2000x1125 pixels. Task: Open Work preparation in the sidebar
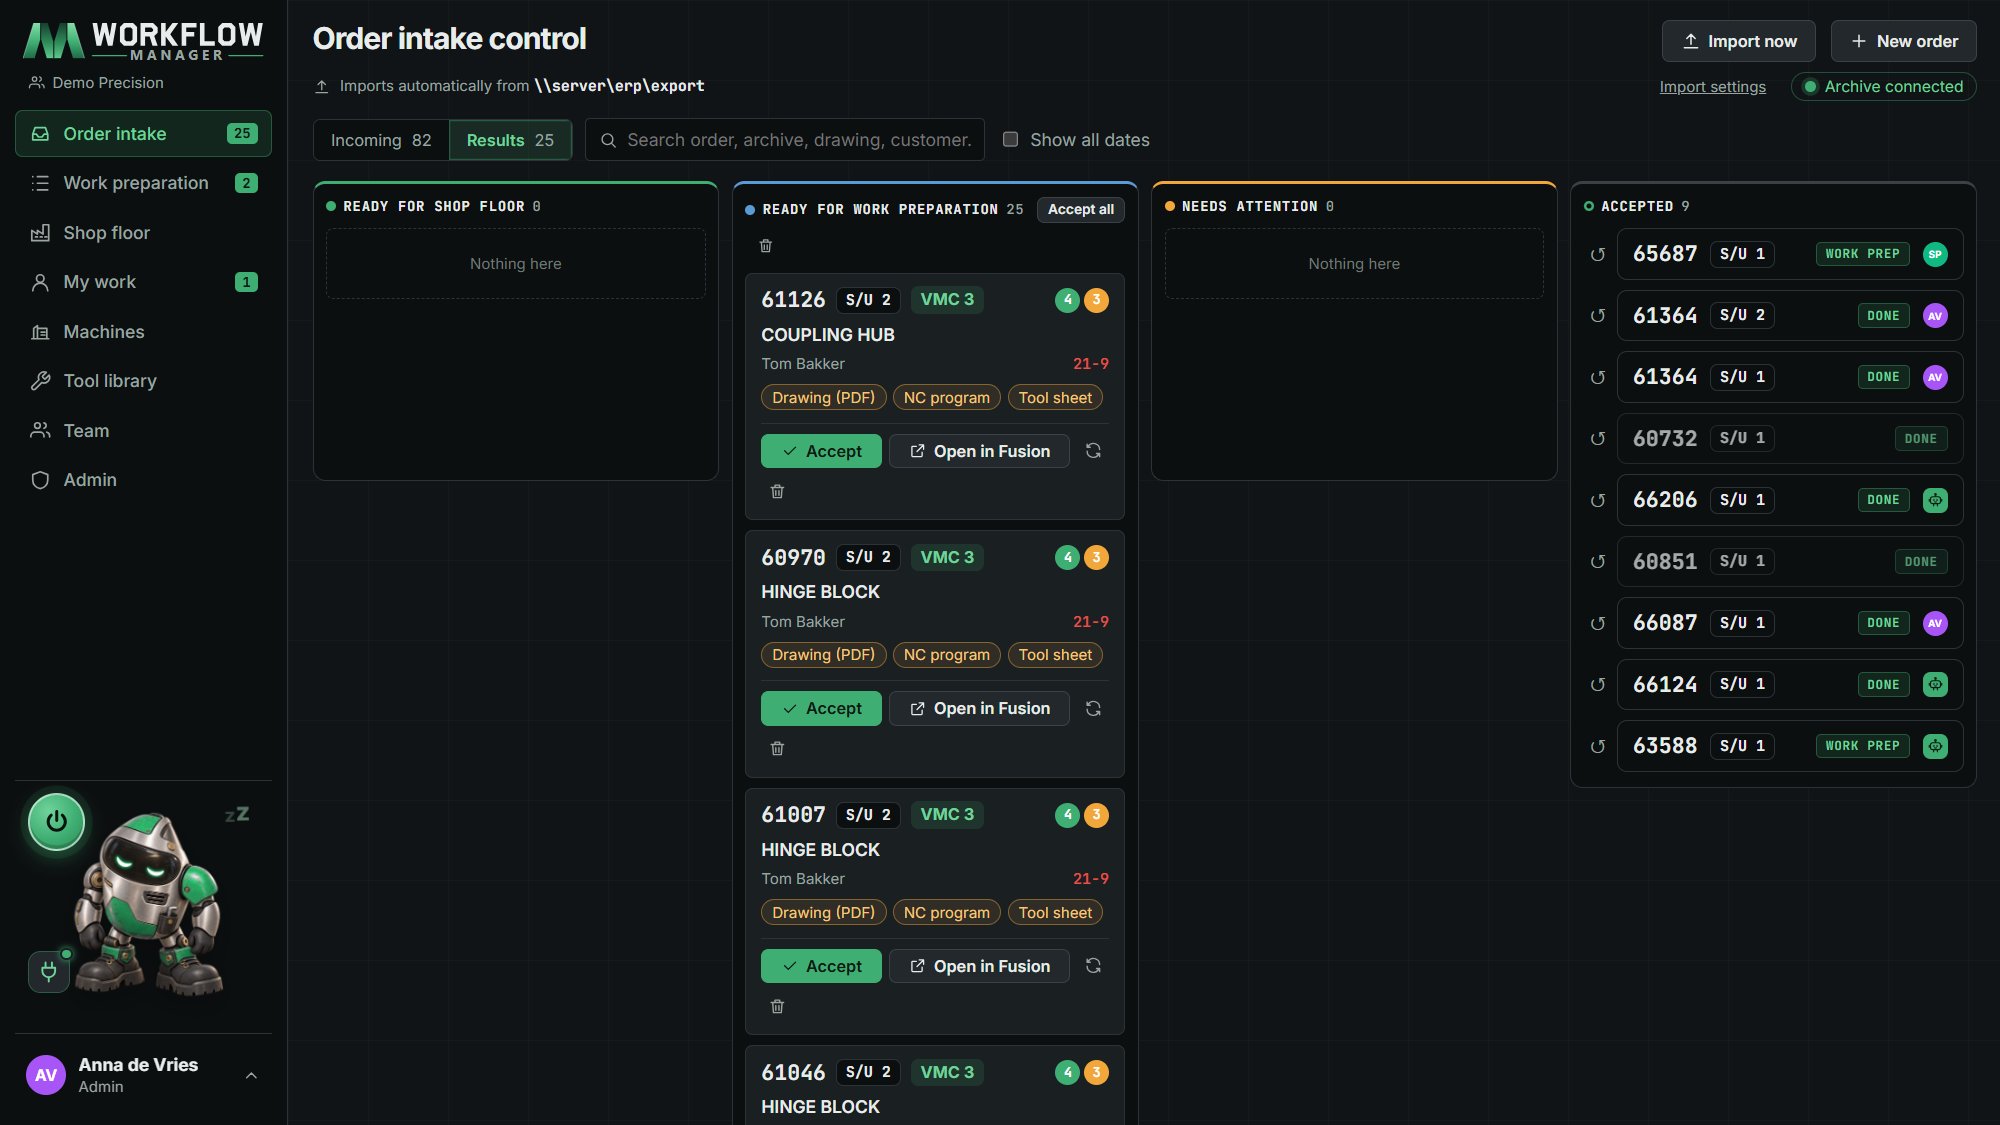(143, 183)
